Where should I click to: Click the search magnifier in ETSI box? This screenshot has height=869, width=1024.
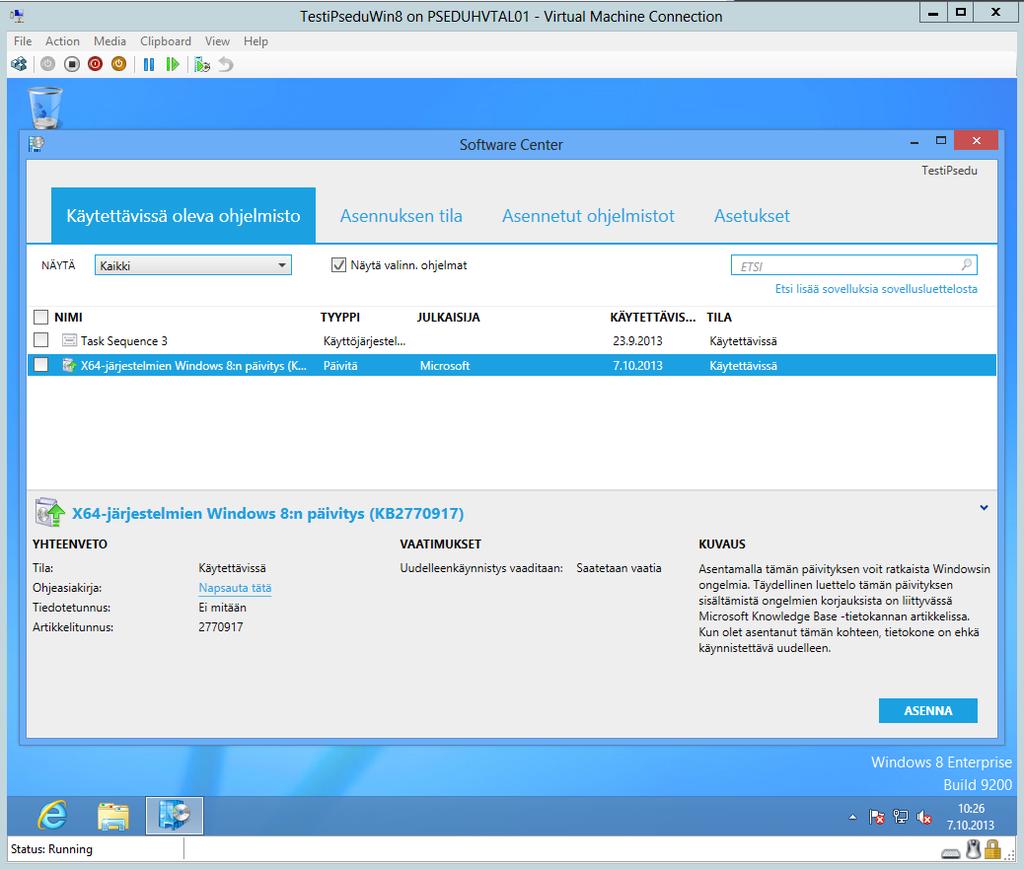967,264
